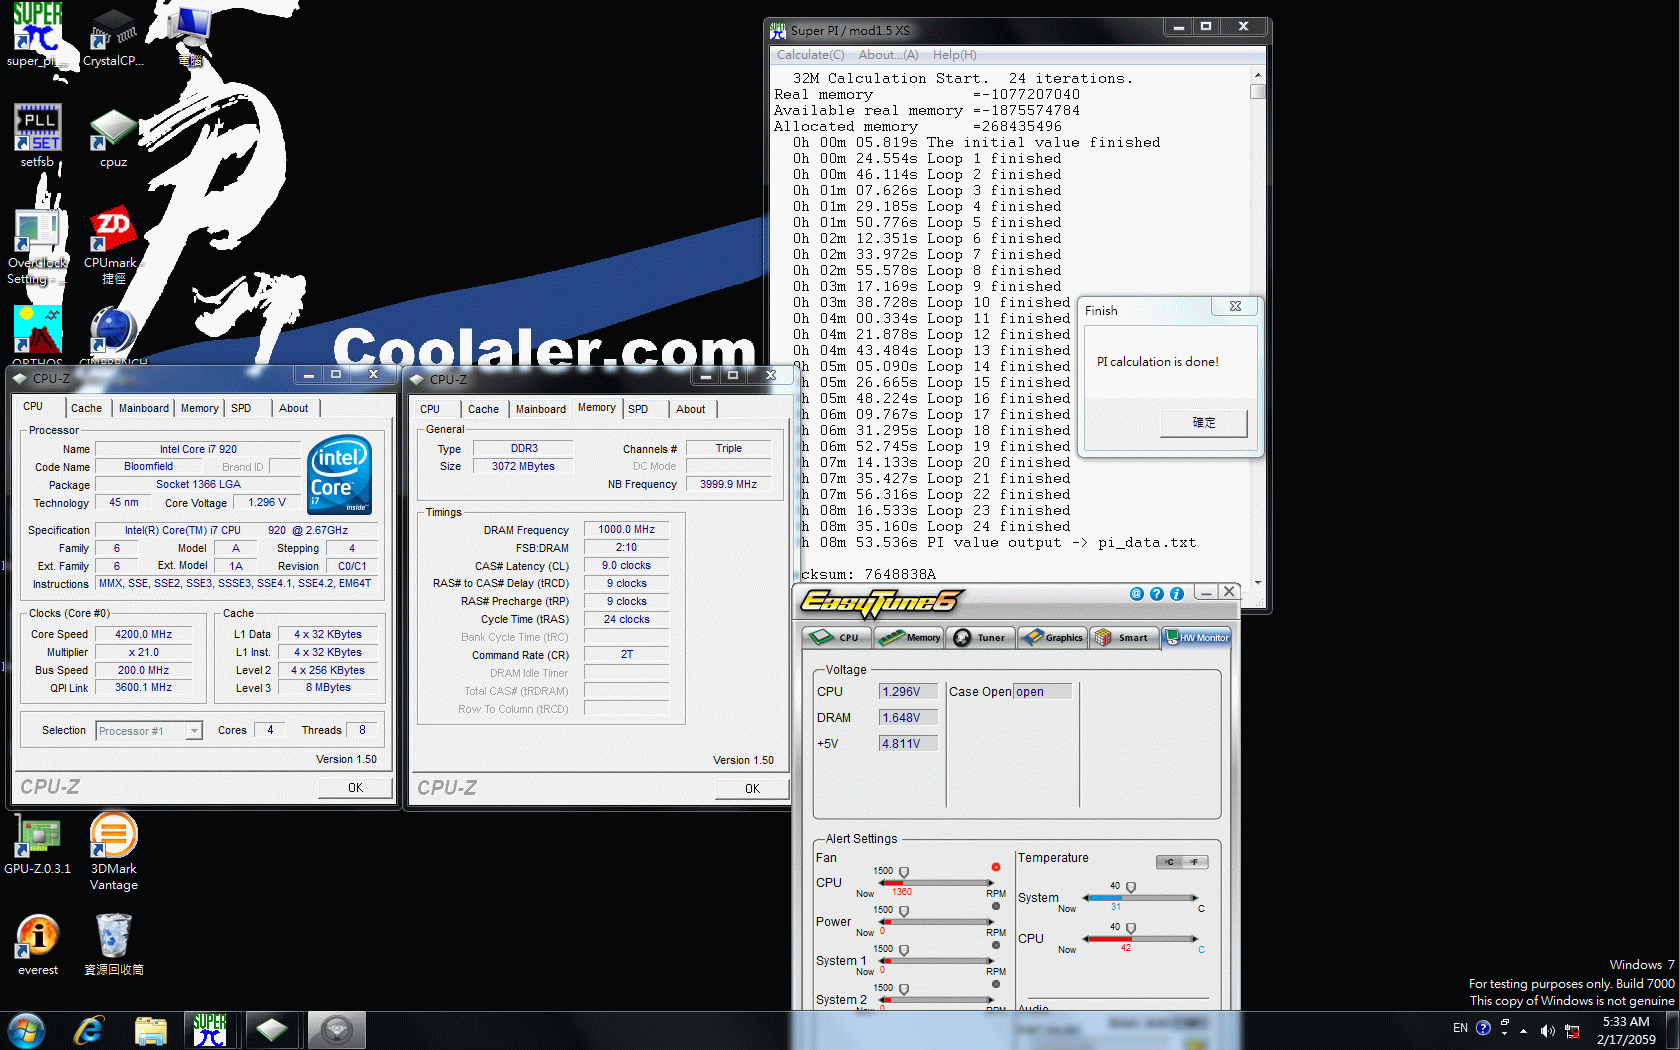Click the Show desktop strip beside the clock
The image size is (1680, 1050).
[1673, 1031]
